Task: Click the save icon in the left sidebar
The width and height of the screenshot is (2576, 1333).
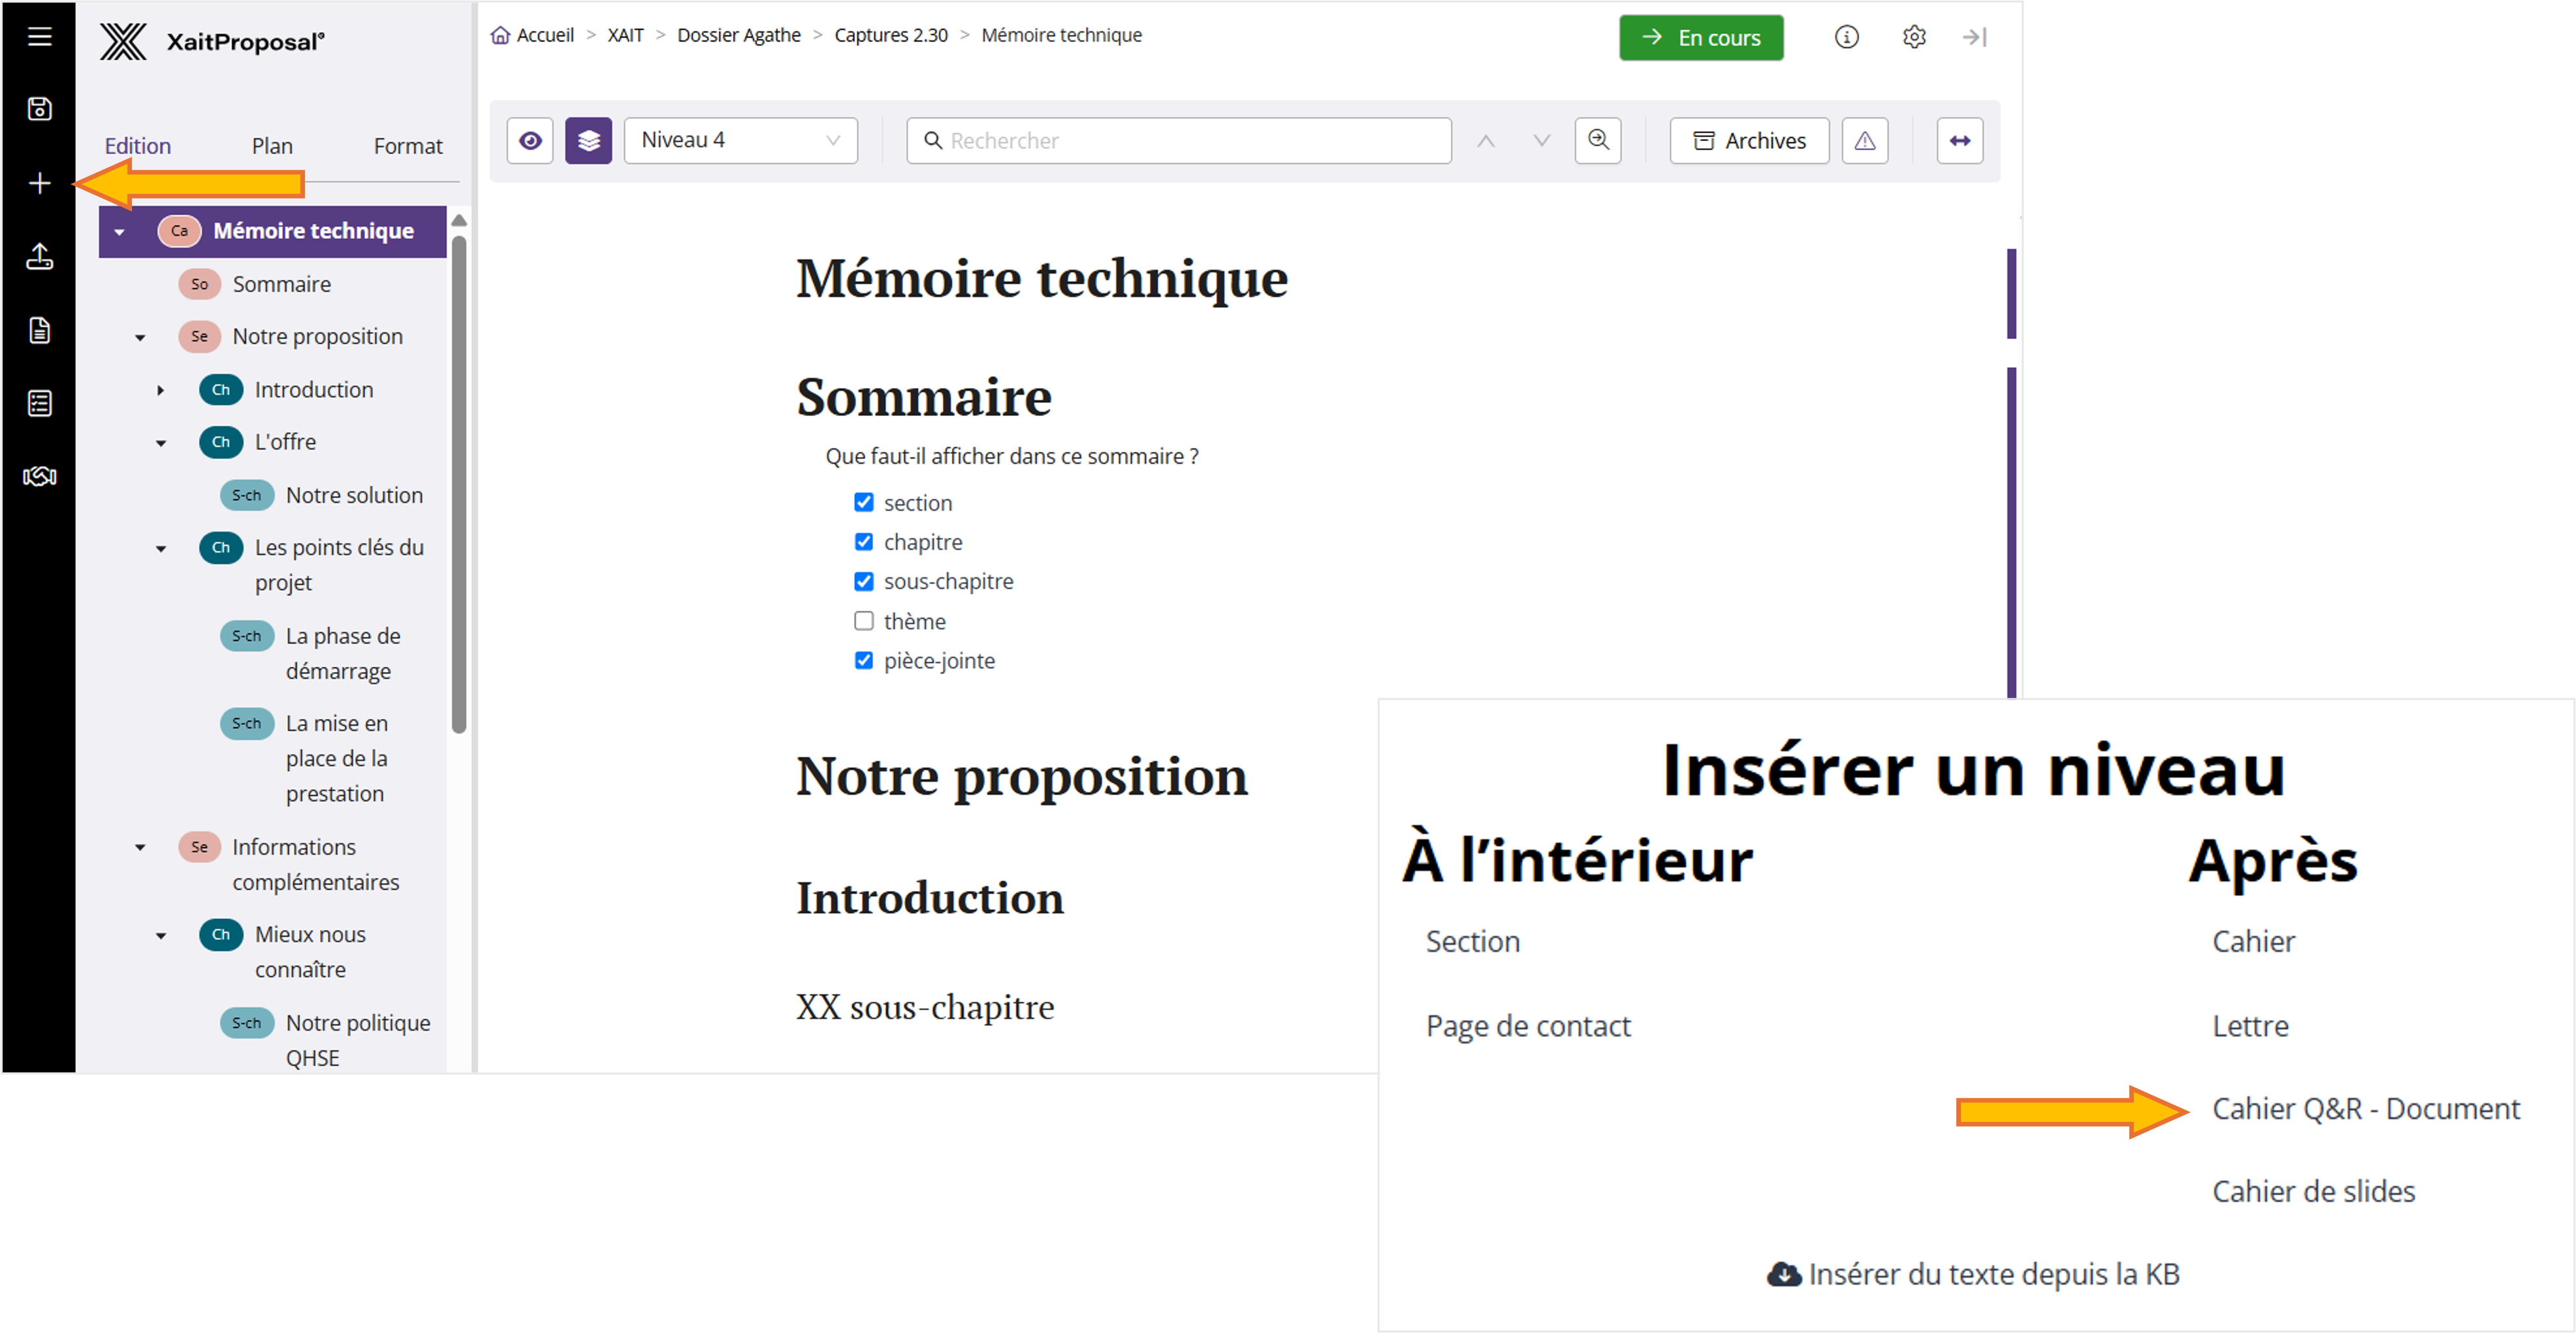Action: tap(39, 109)
